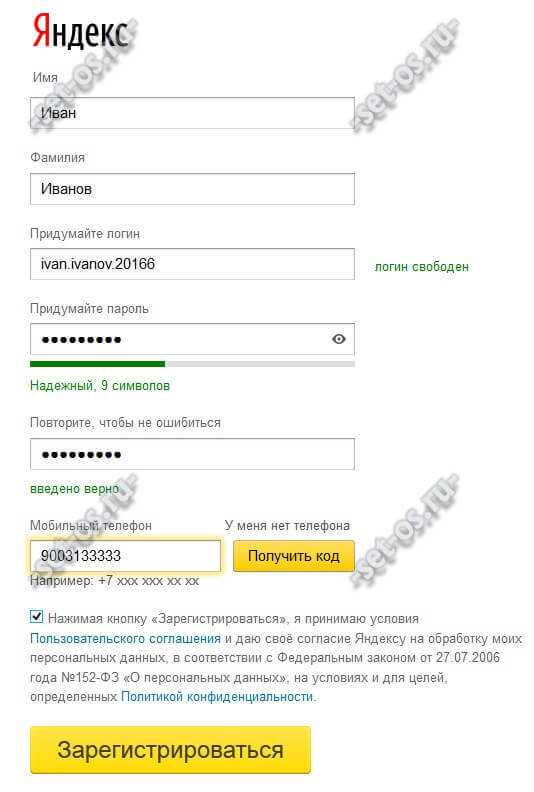Image resolution: width=534 pixels, height=792 pixels.
Task: Click the Яндекс logo
Action: [x=80, y=32]
